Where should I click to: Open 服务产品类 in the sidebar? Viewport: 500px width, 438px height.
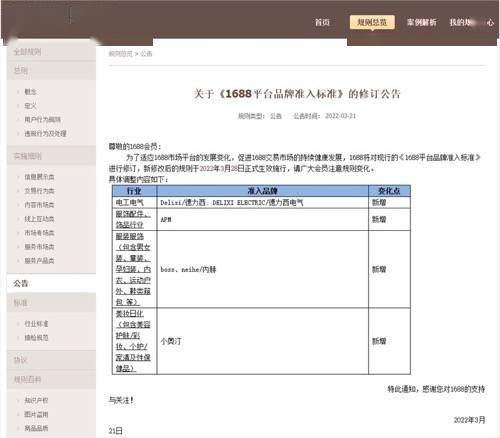pyautogui.click(x=39, y=261)
